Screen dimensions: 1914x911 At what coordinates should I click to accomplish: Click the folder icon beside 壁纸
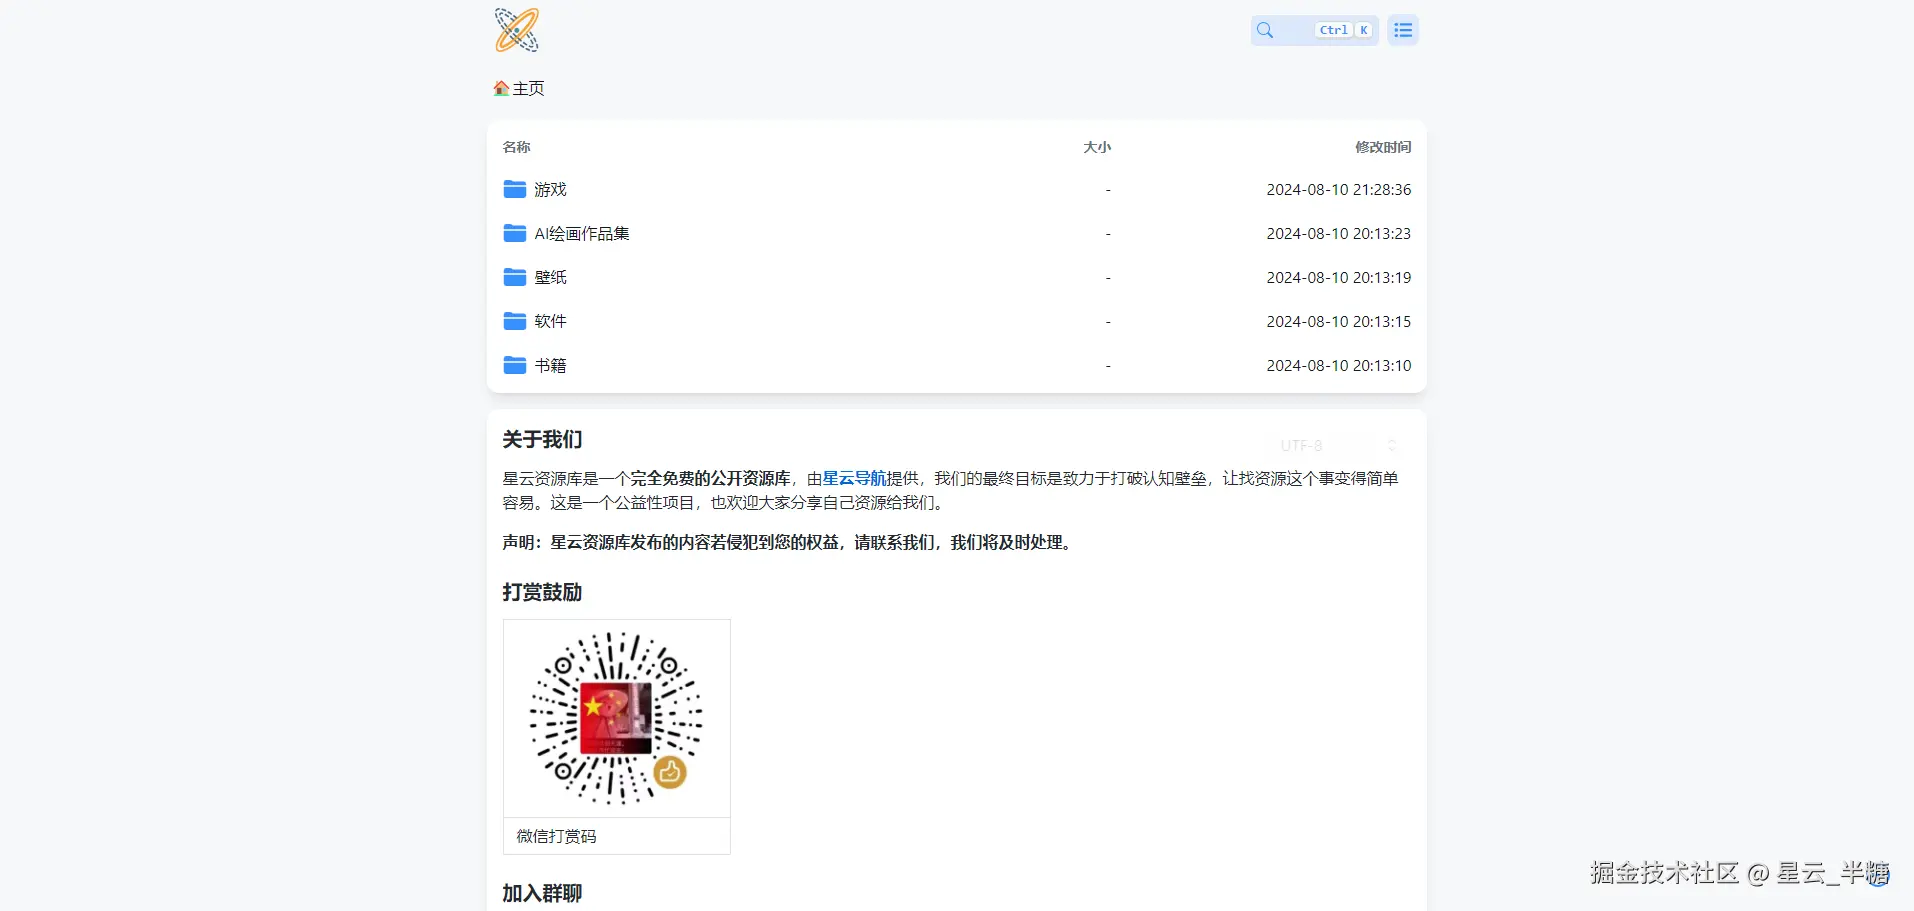point(515,277)
